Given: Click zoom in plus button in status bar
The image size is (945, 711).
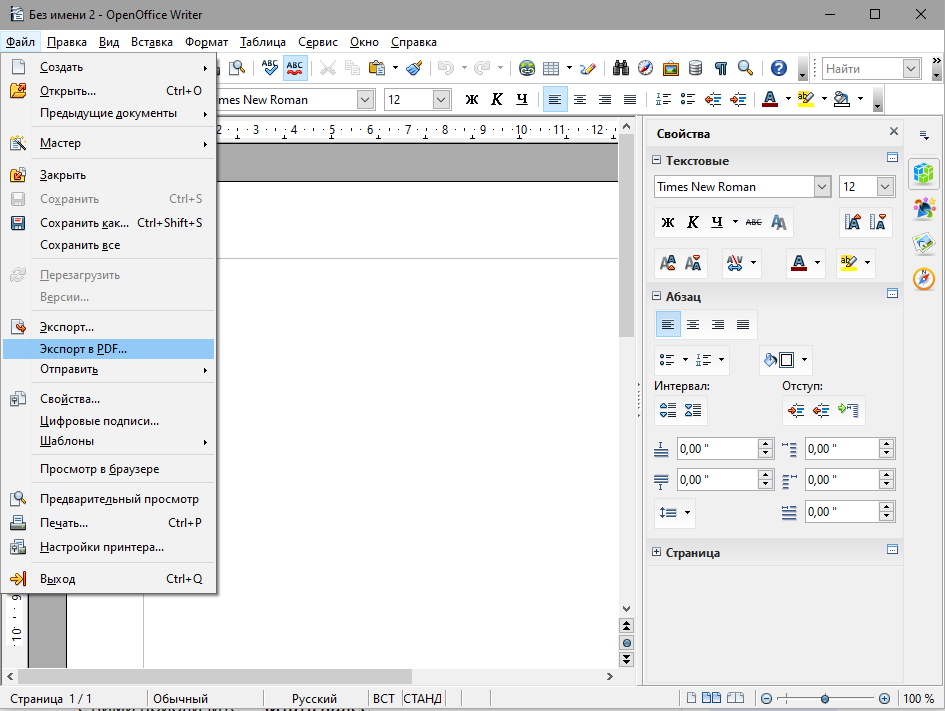Looking at the screenshot, I should click(884, 698).
